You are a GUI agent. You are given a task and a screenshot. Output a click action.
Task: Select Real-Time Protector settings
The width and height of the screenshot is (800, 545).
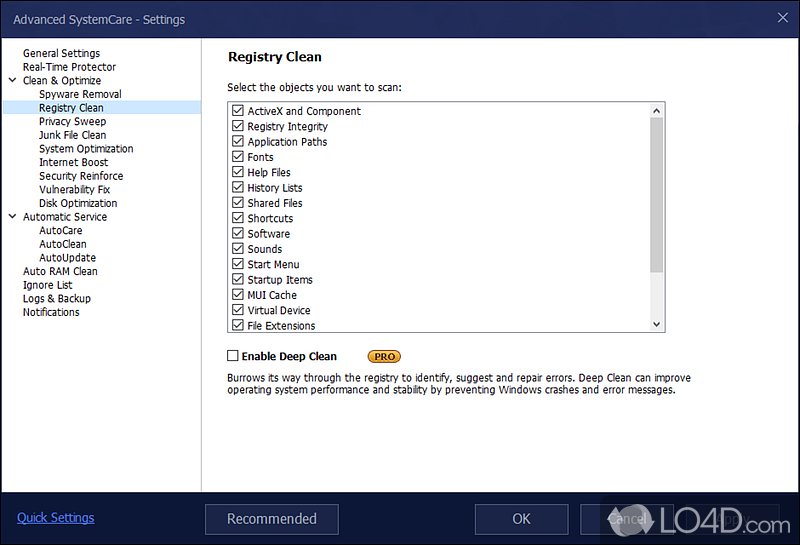tap(69, 67)
